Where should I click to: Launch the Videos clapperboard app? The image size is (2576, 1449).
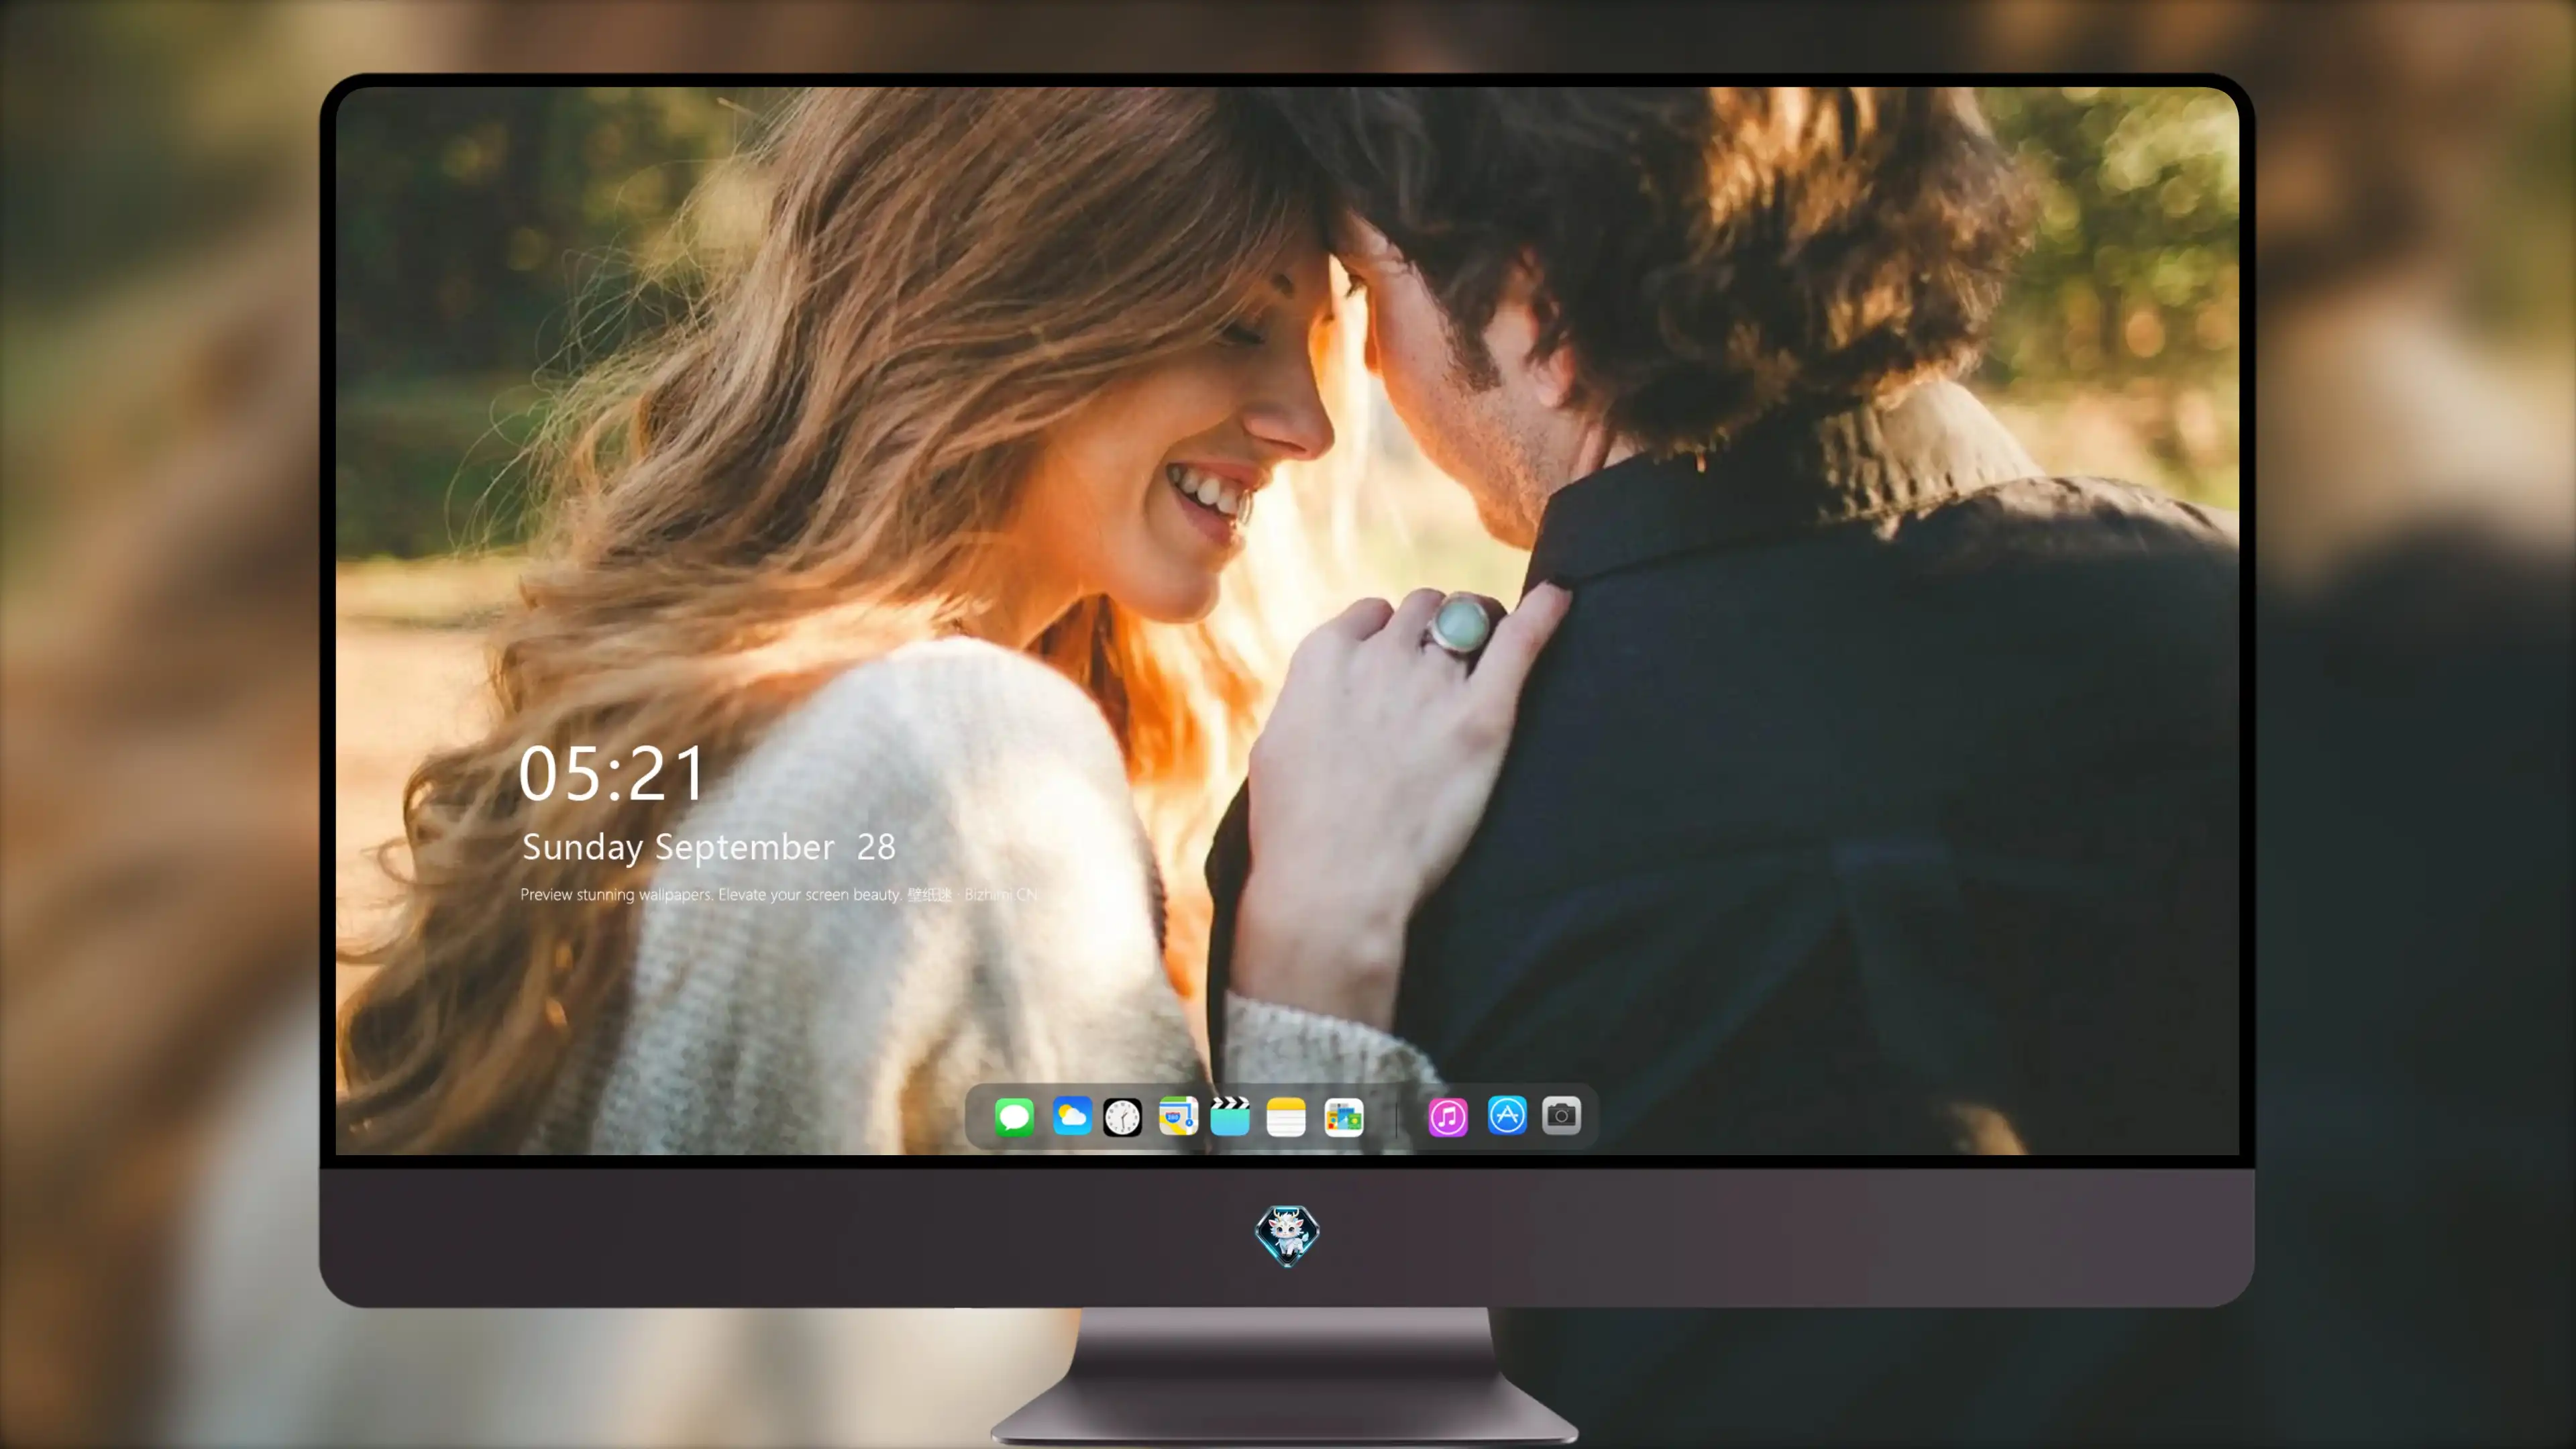pyautogui.click(x=1230, y=1116)
